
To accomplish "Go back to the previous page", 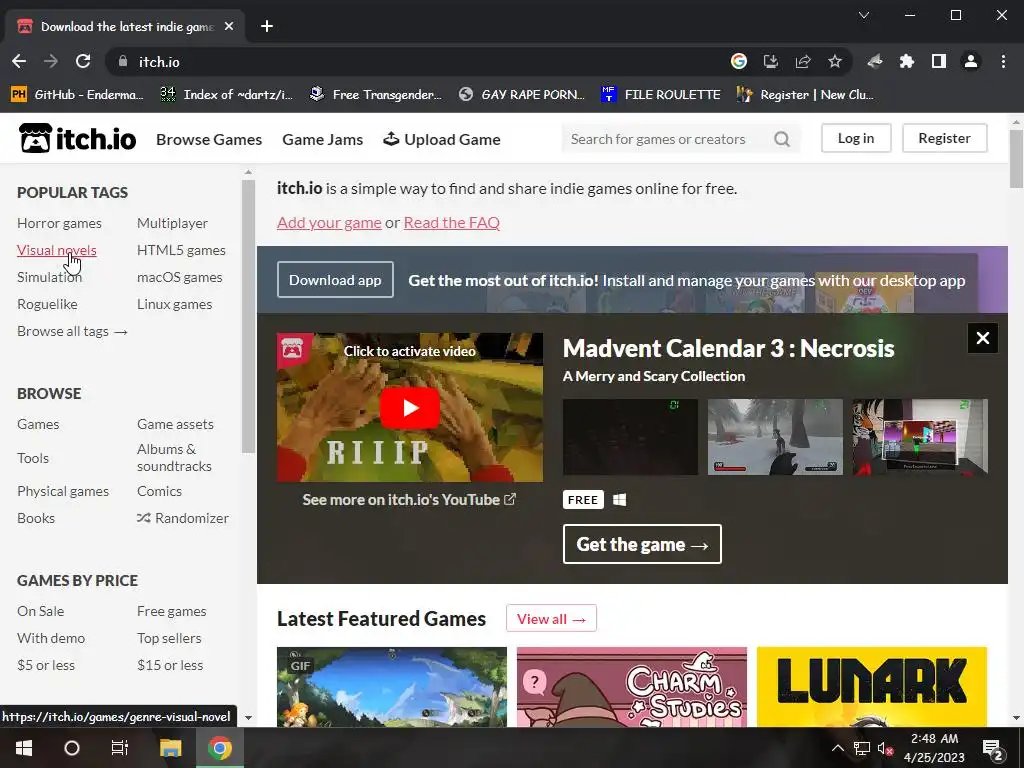I will click(19, 61).
